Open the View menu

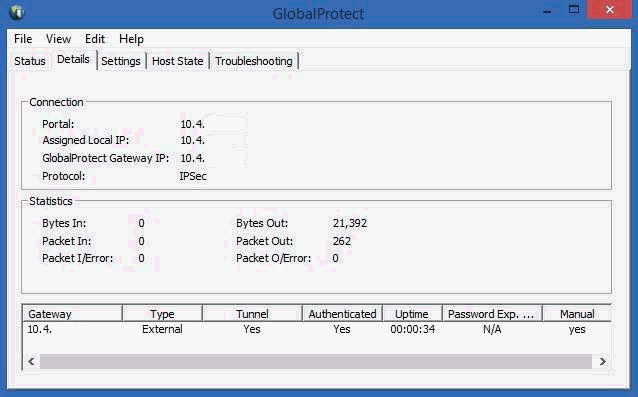pyautogui.click(x=58, y=39)
